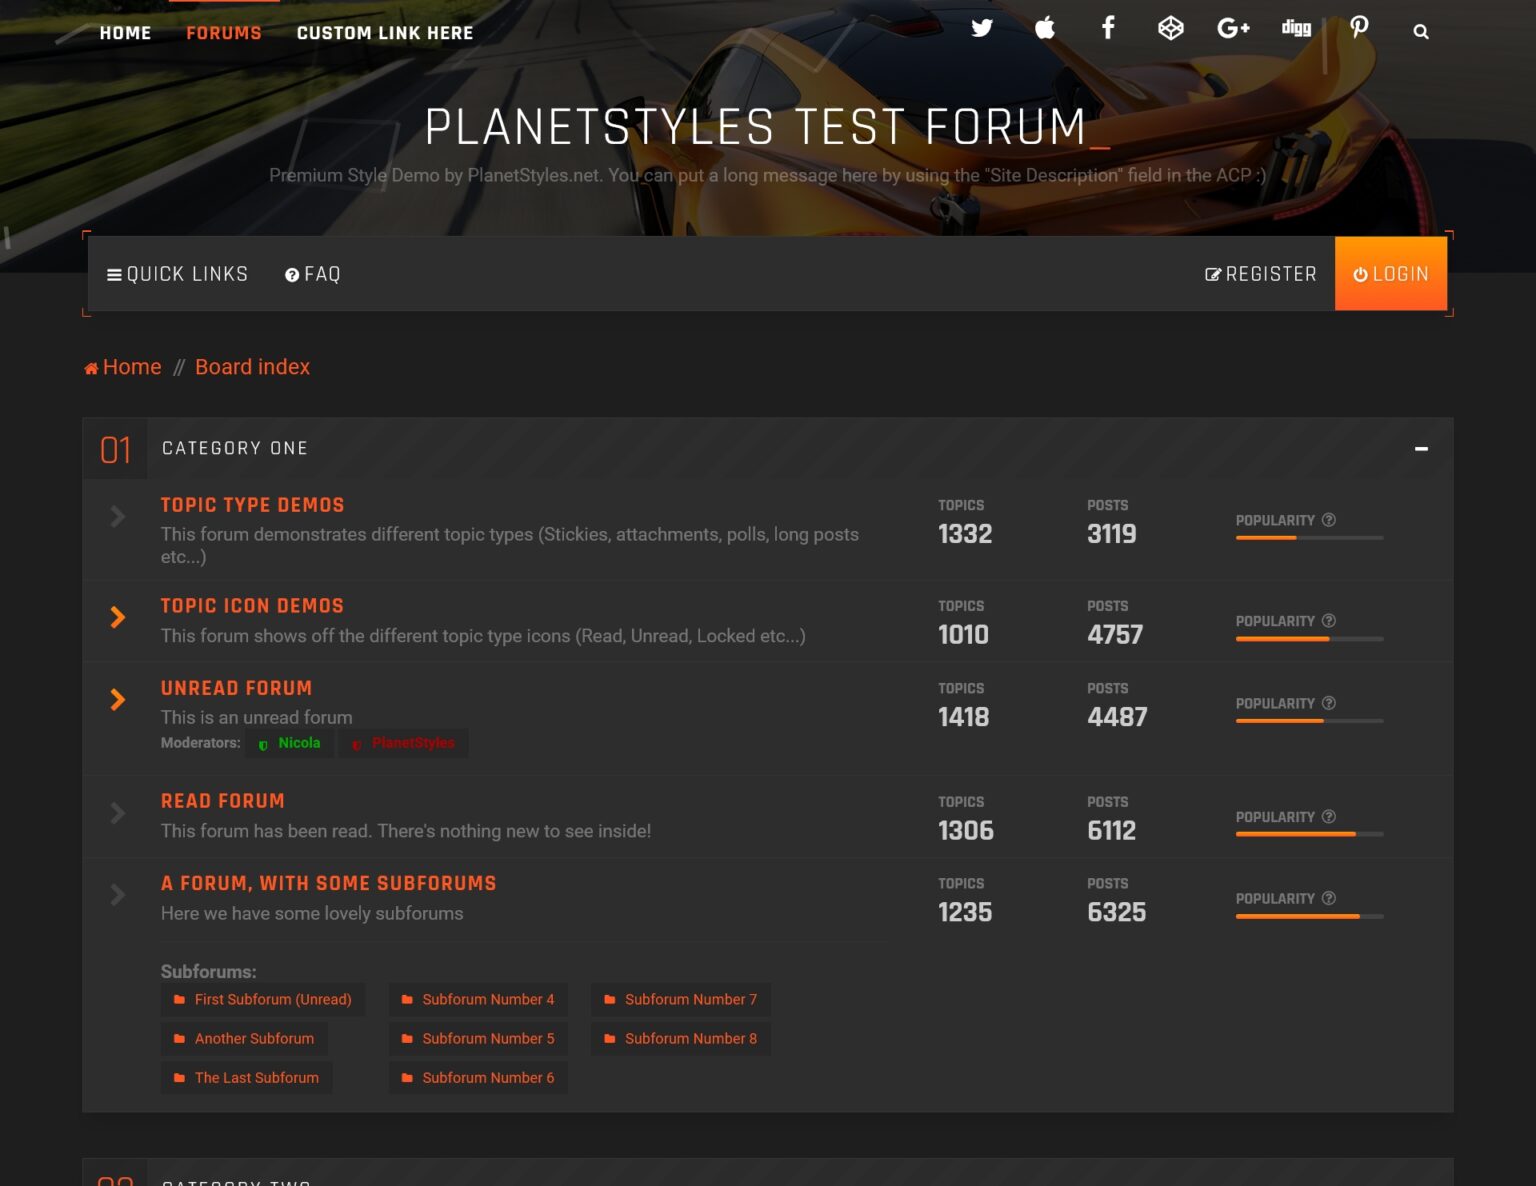Open Subforum Number 7
1536x1186 pixels.
pyautogui.click(x=691, y=999)
